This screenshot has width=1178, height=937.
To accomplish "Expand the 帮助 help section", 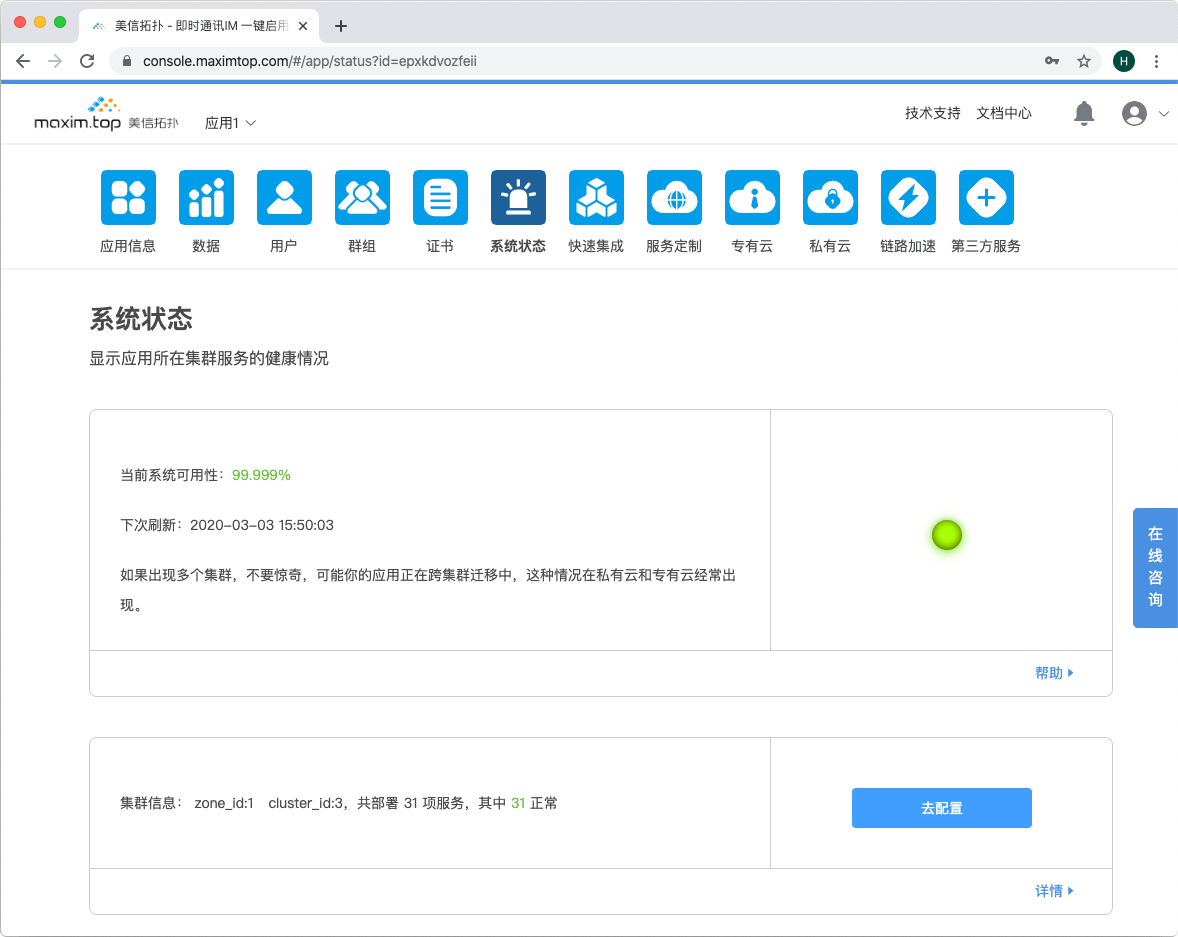I will point(1054,673).
